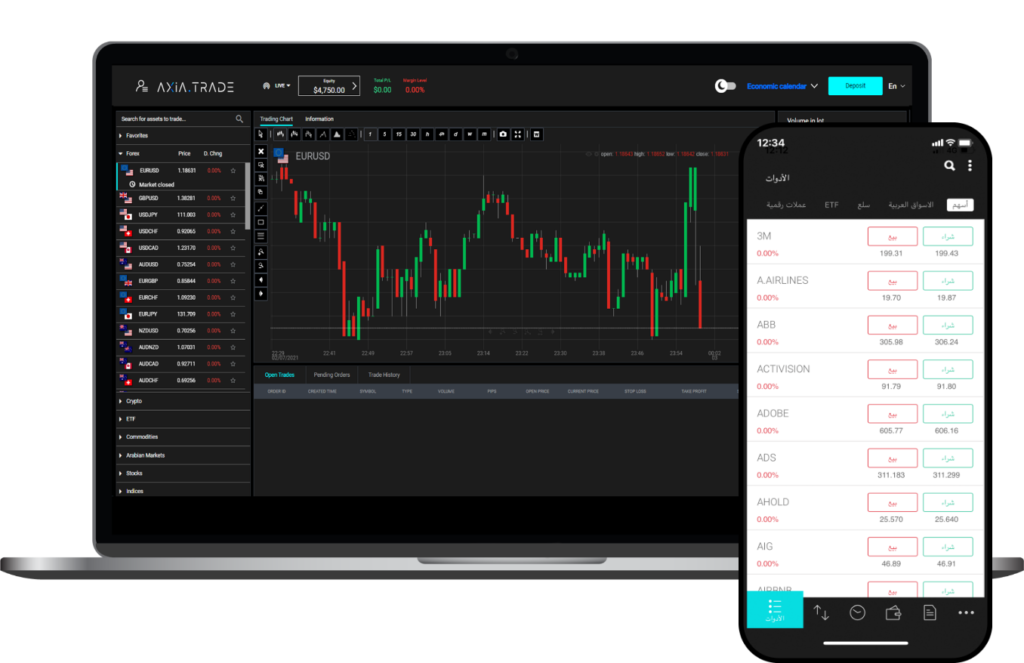Favorite AUDUSD using its star
1024x663 pixels.
233,265
